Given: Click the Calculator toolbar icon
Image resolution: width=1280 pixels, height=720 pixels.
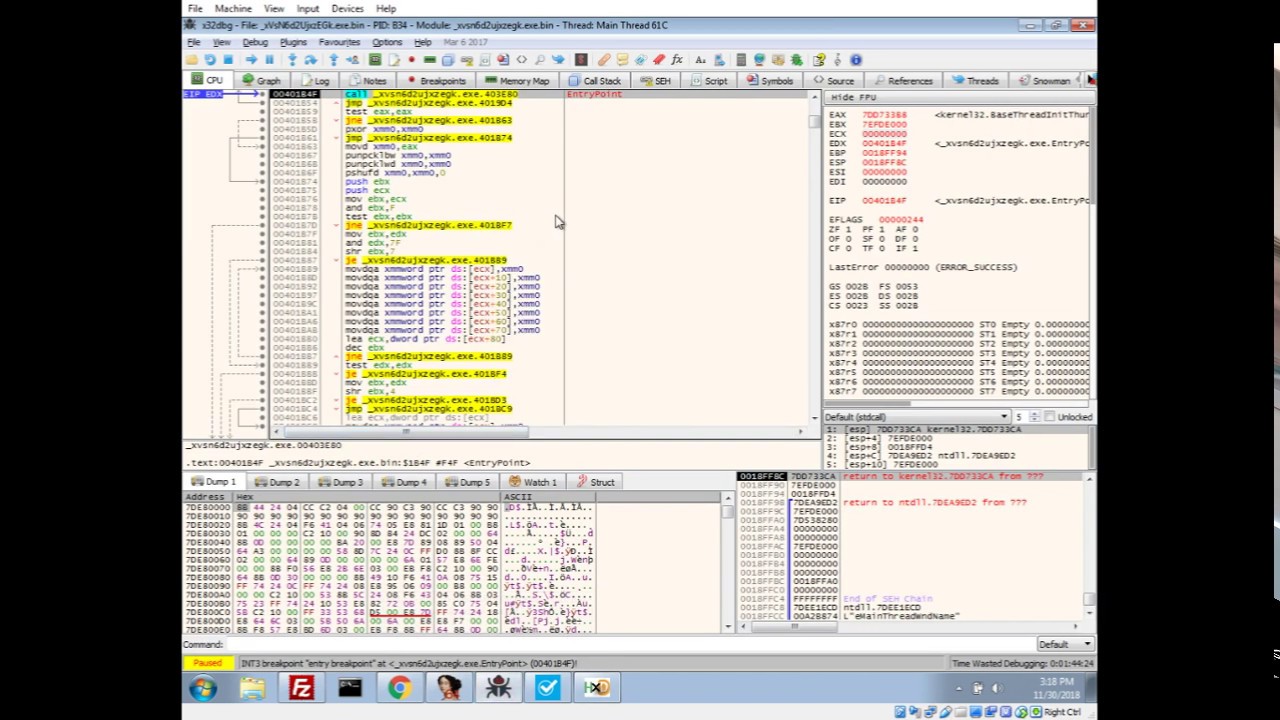Looking at the screenshot, I should (741, 60).
